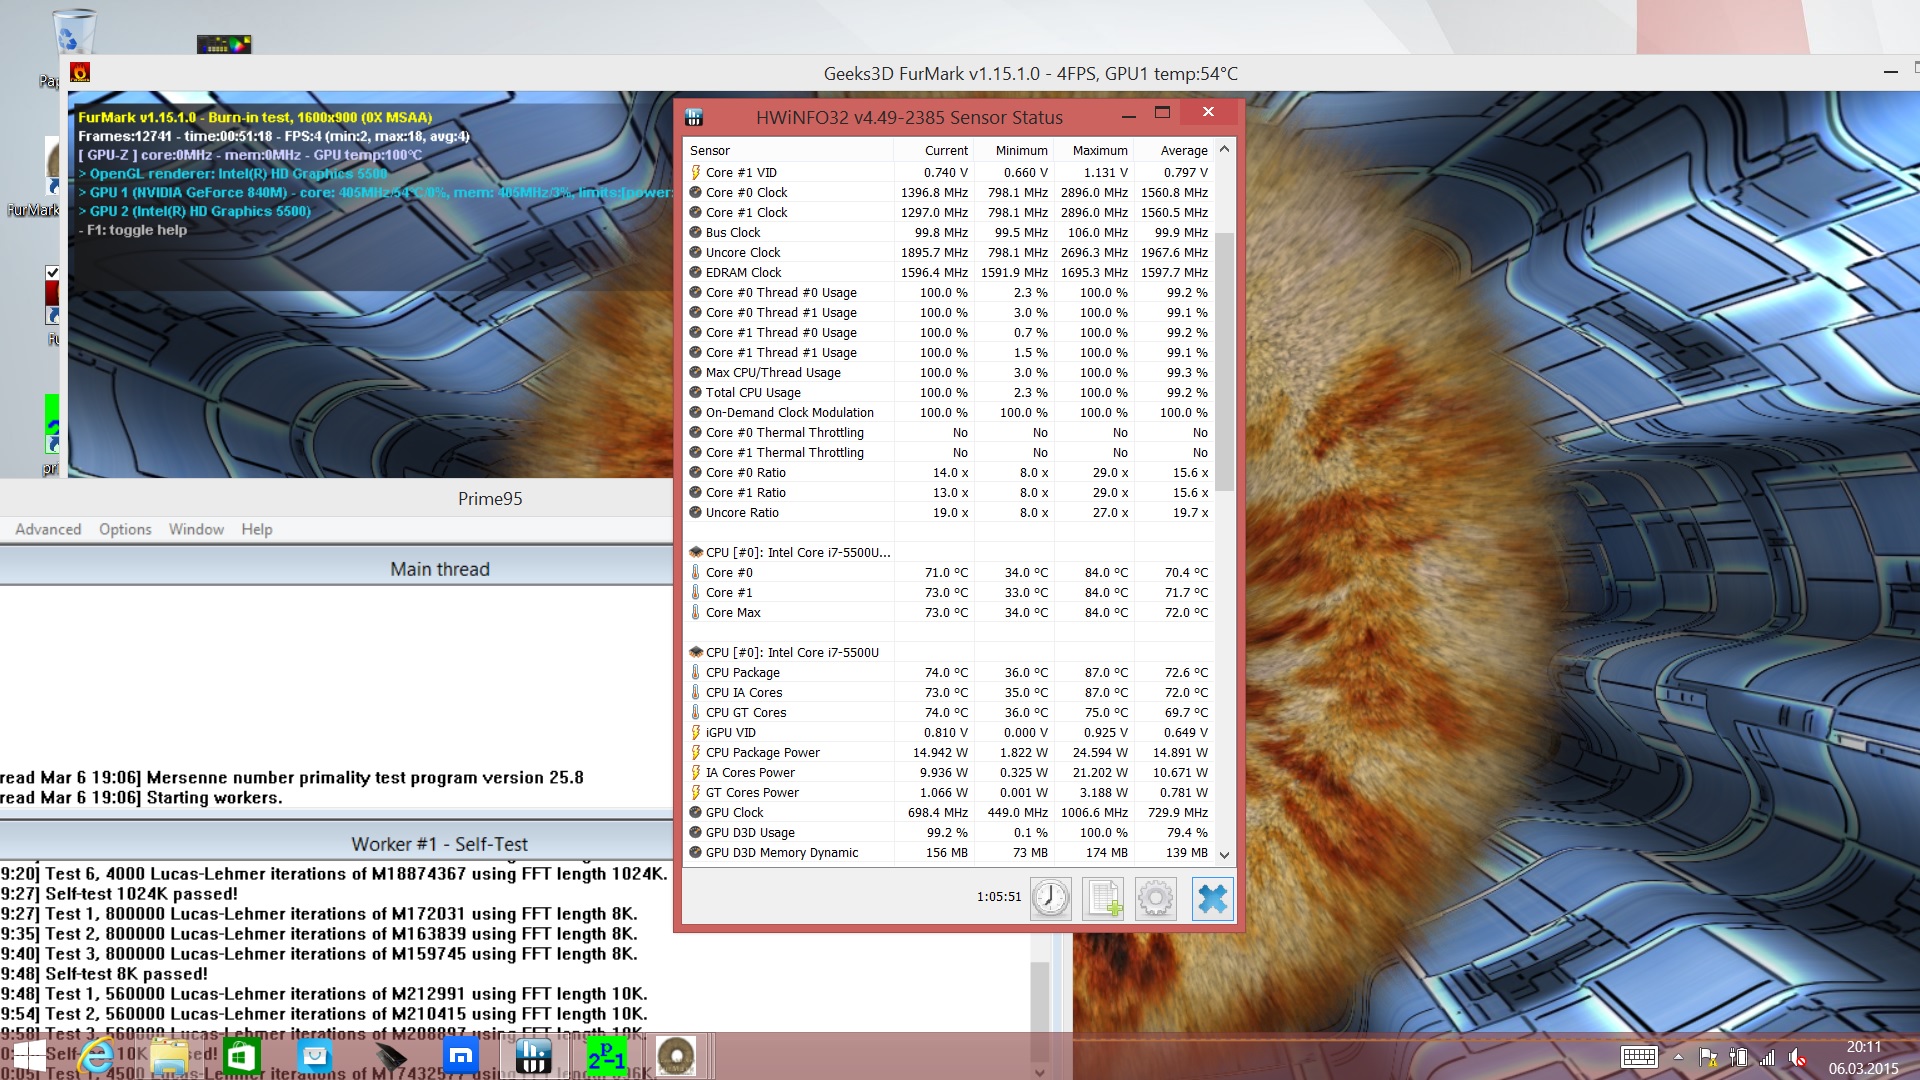Select the CPU Package Power sensor row
Viewport: 1920px width, 1080px height.
(762, 752)
